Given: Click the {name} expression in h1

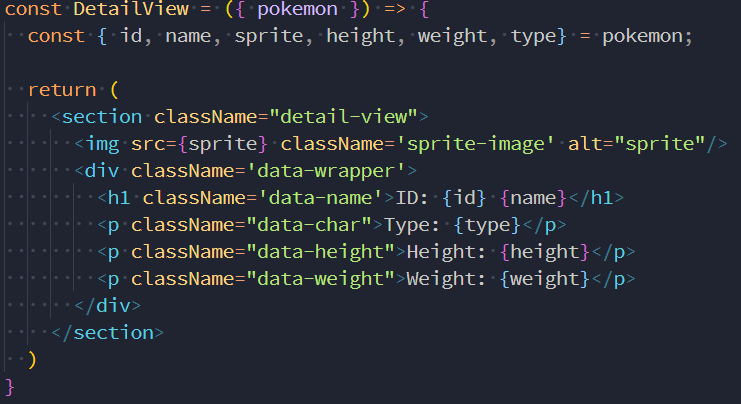Looking at the screenshot, I should click(x=533, y=198).
